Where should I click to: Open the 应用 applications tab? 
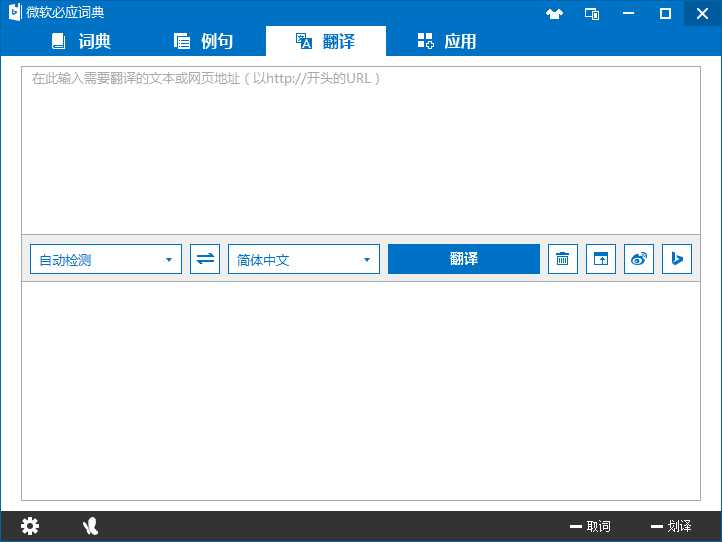point(447,41)
